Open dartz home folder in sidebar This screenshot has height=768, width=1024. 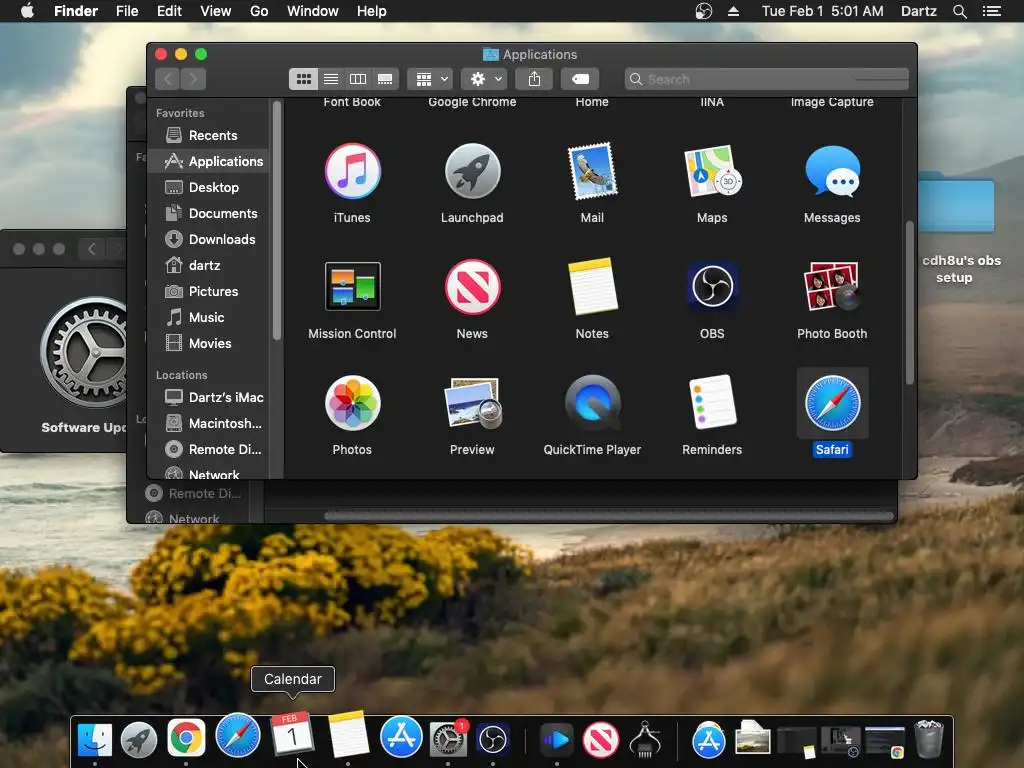pyautogui.click(x=208, y=265)
